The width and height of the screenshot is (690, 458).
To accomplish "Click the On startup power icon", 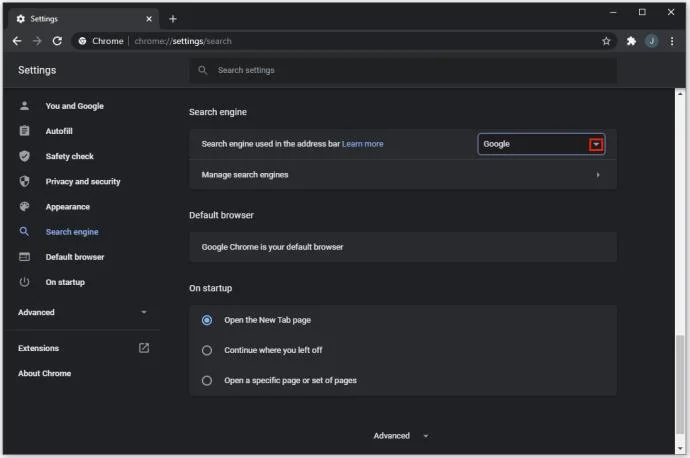I will click(25, 282).
